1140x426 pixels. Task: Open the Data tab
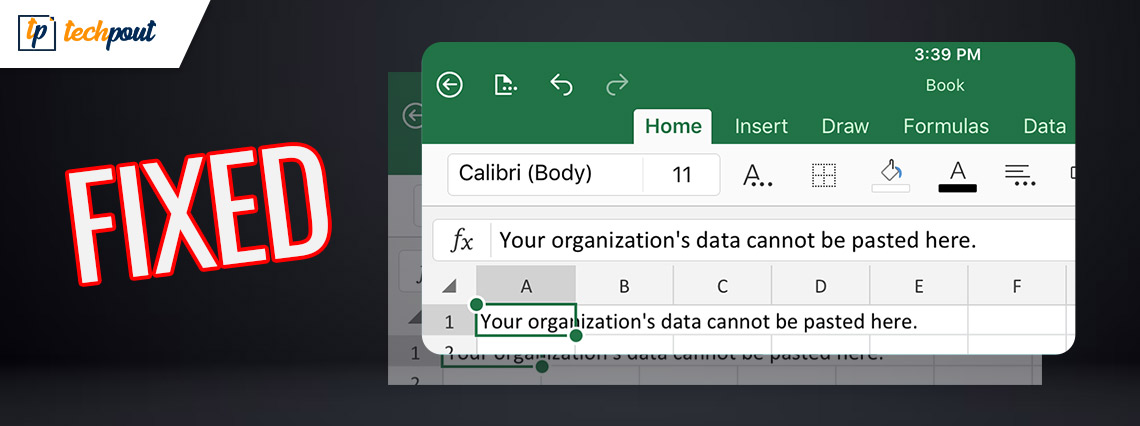point(1044,126)
